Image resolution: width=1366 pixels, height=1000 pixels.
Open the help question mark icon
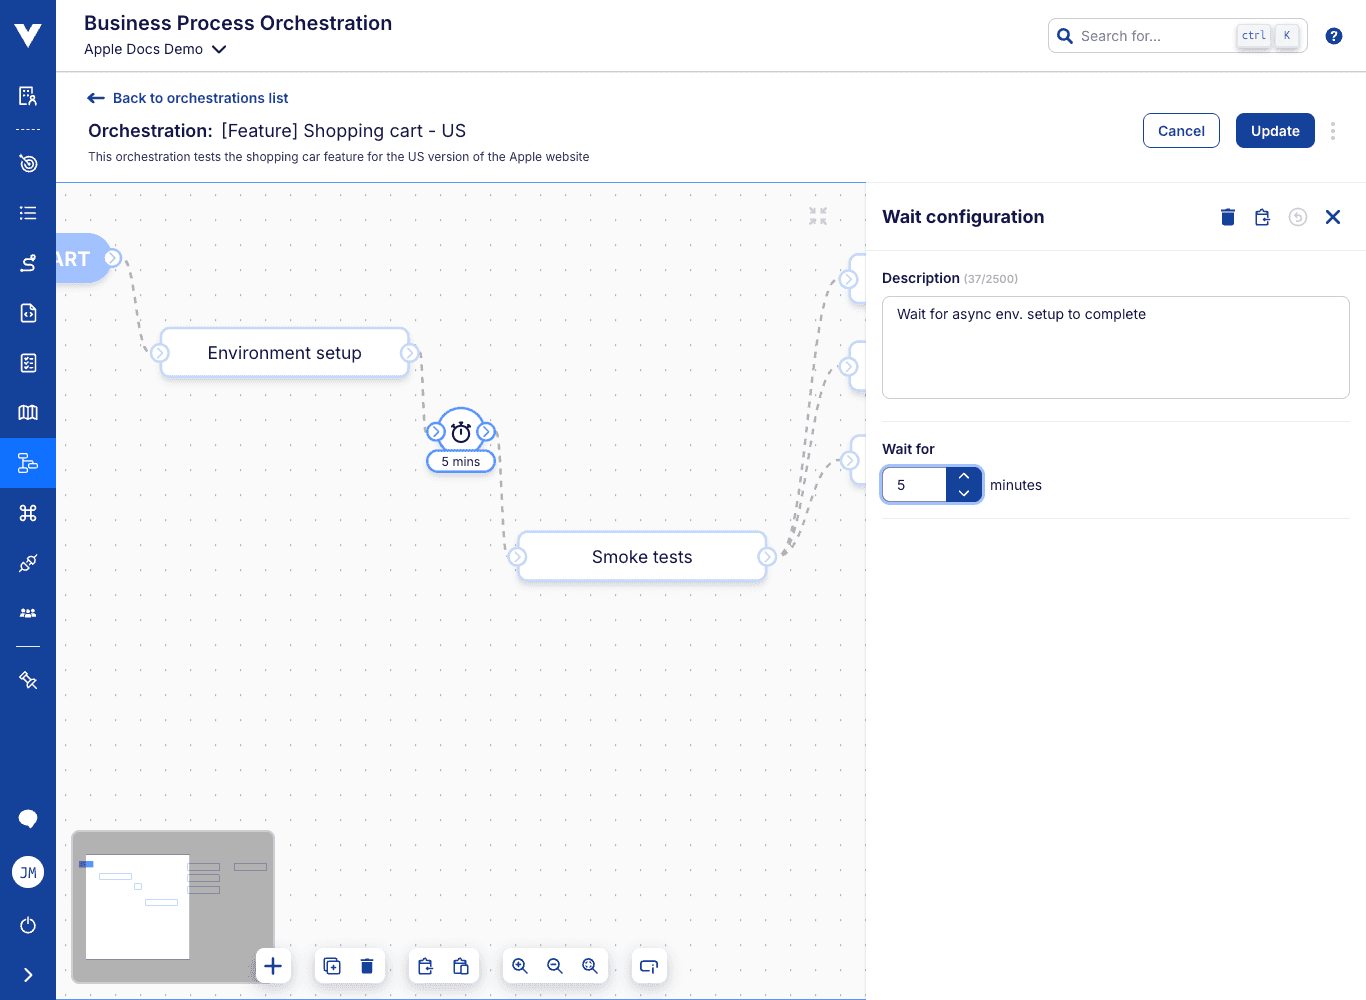pos(1333,35)
